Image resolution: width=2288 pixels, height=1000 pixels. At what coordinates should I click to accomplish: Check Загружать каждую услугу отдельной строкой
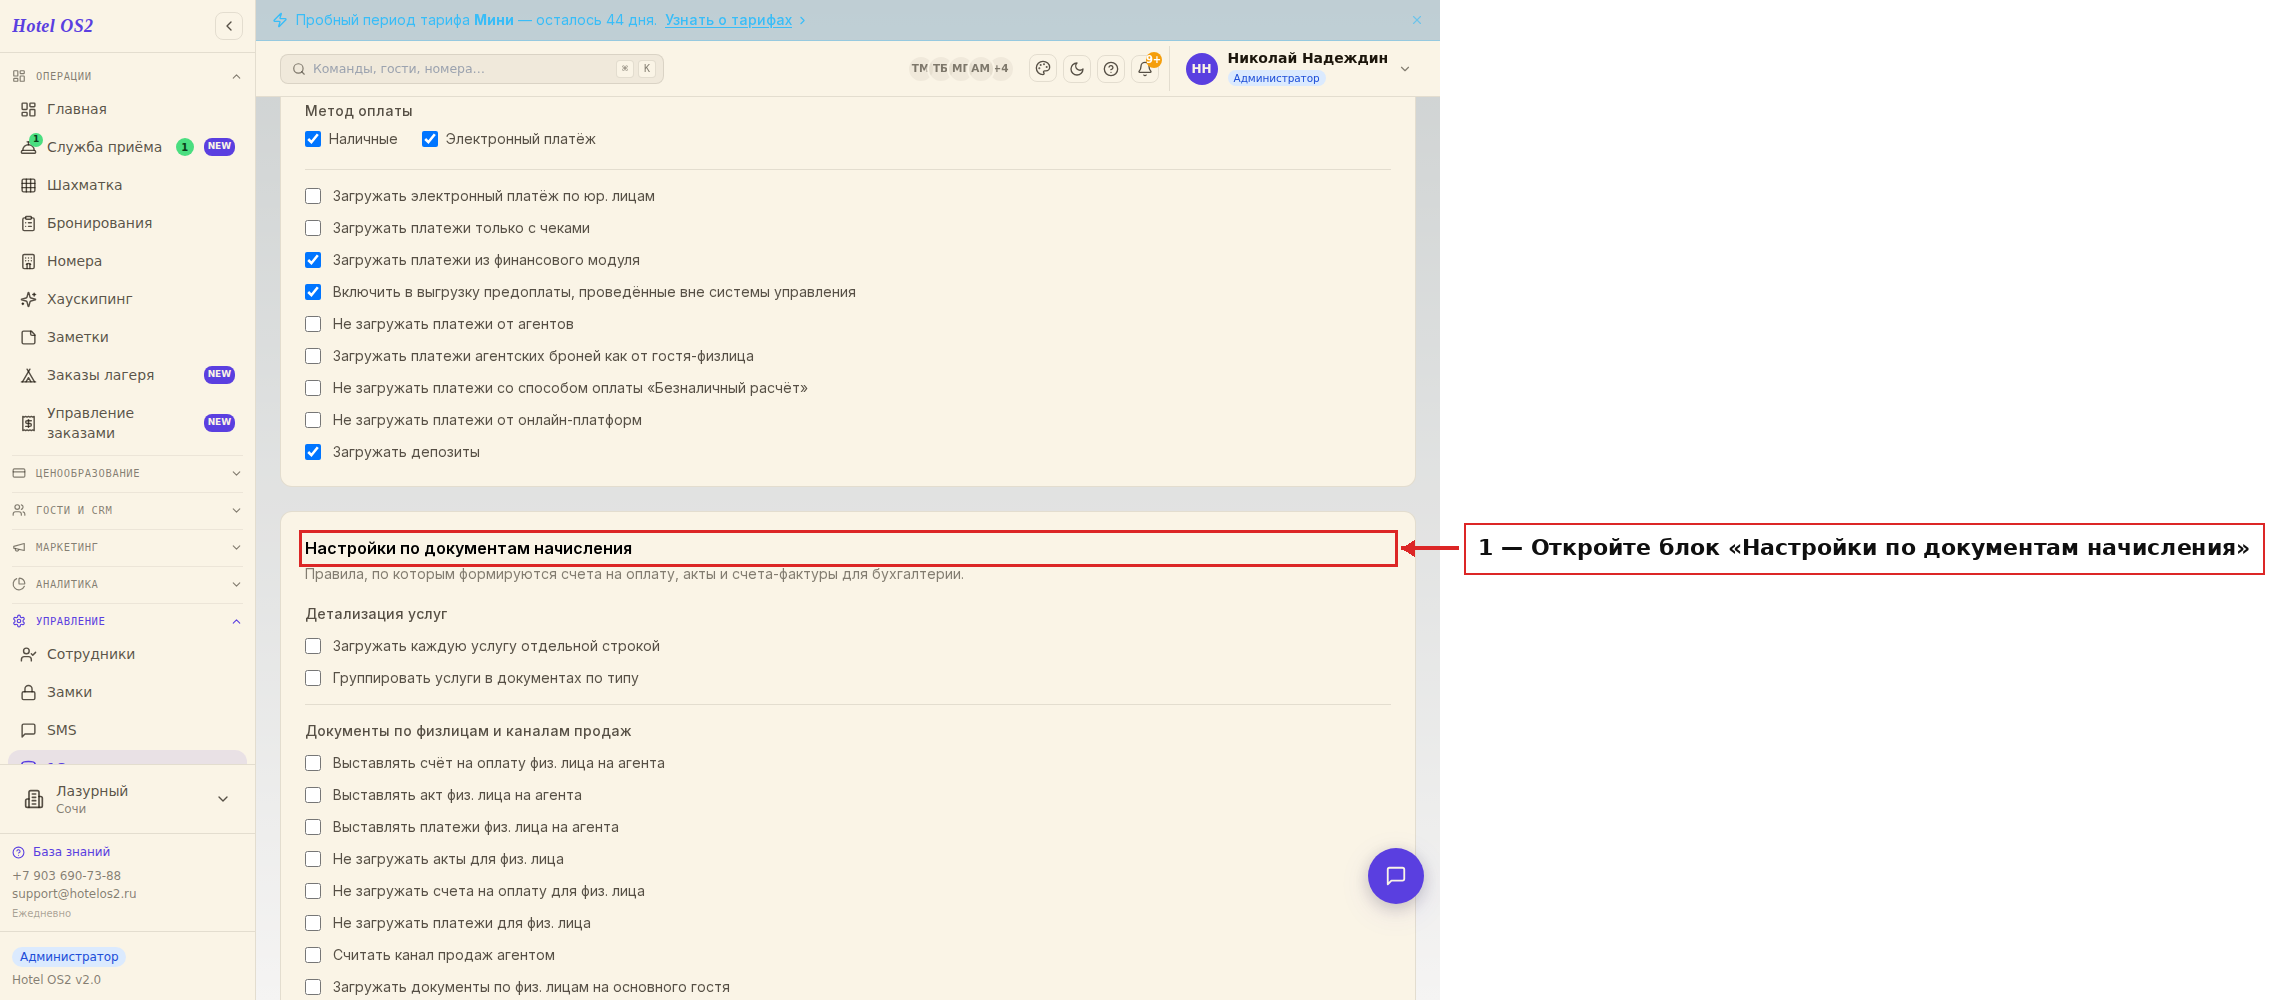point(313,646)
